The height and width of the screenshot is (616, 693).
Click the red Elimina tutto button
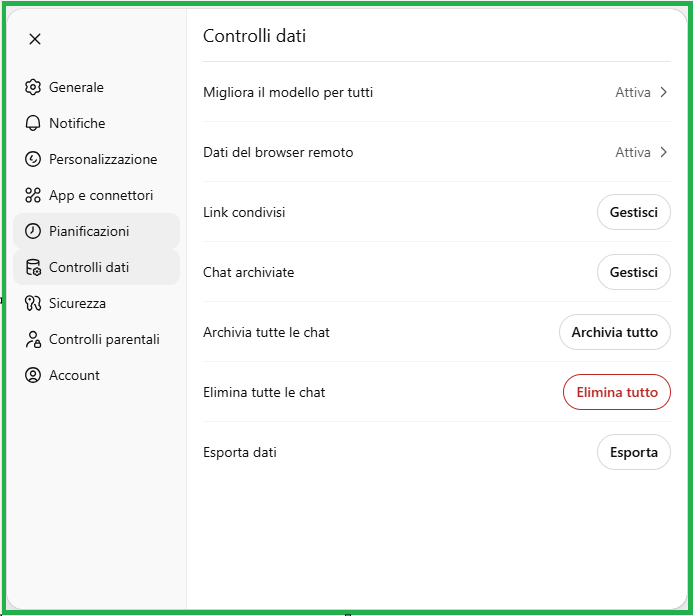pyautogui.click(x=616, y=392)
